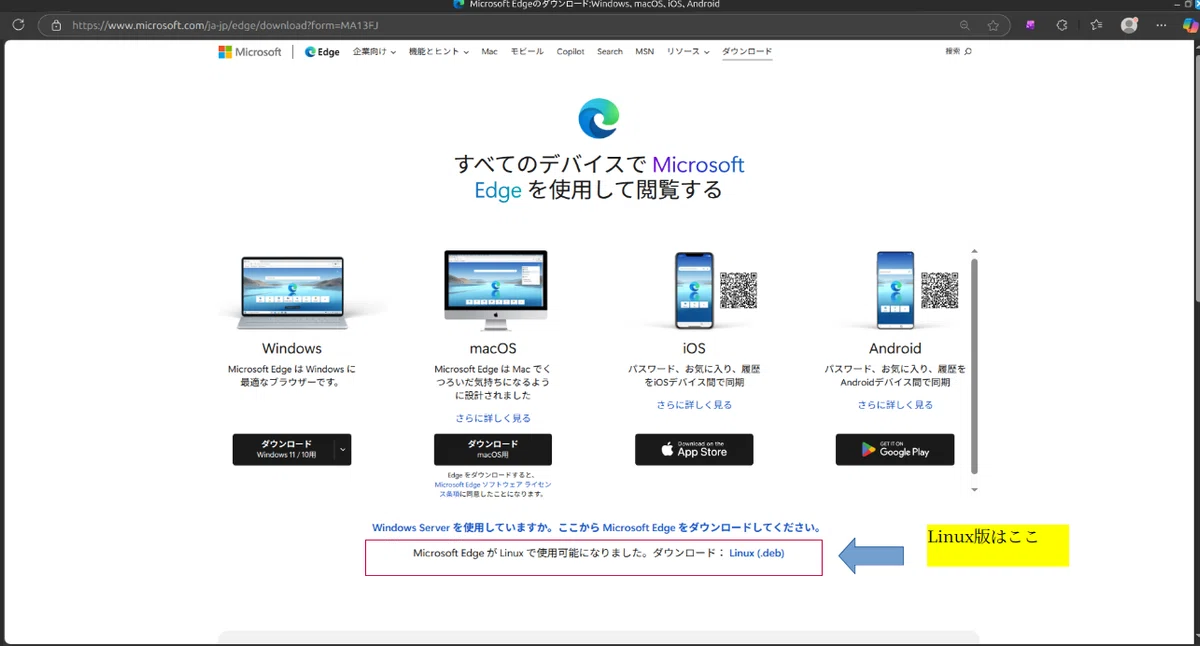Go to the Microsoft logo home link
1200x646 pixels.
[250, 52]
